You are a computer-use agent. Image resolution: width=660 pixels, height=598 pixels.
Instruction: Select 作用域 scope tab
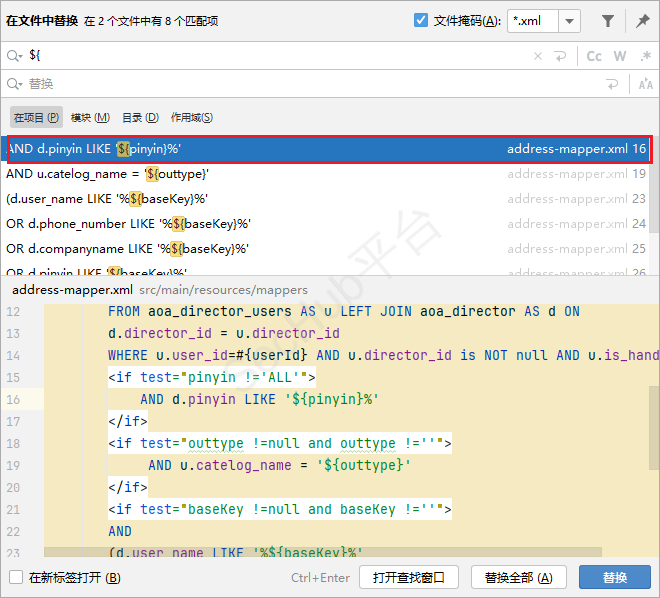pos(192,118)
